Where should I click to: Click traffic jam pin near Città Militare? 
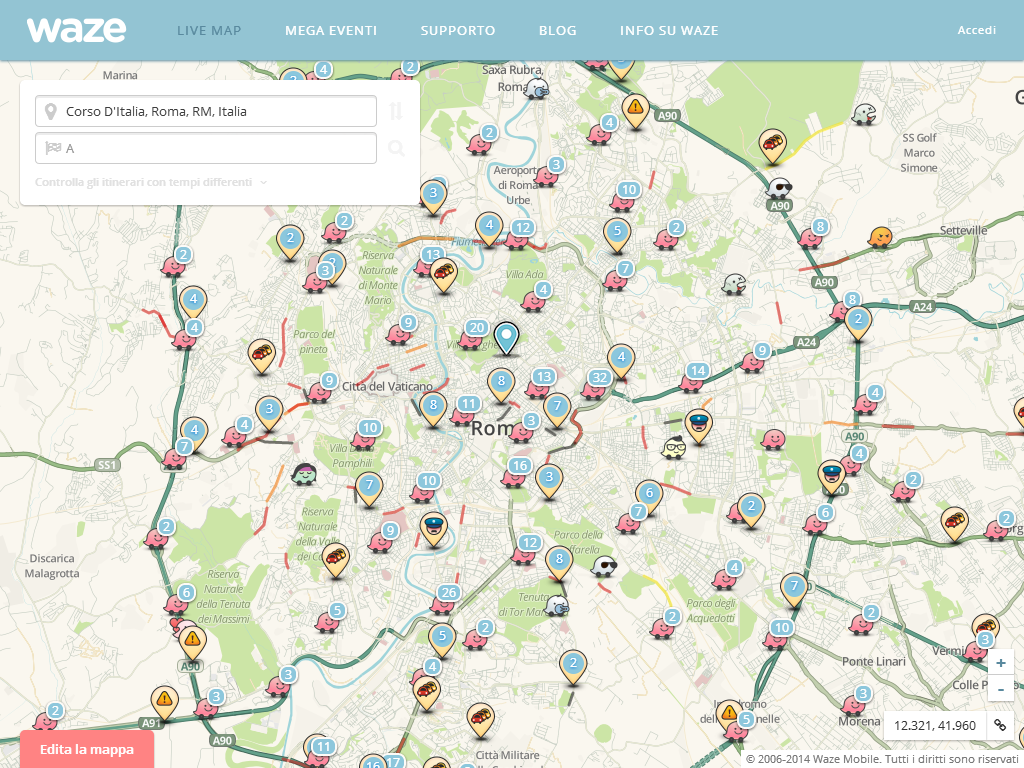pos(481,720)
